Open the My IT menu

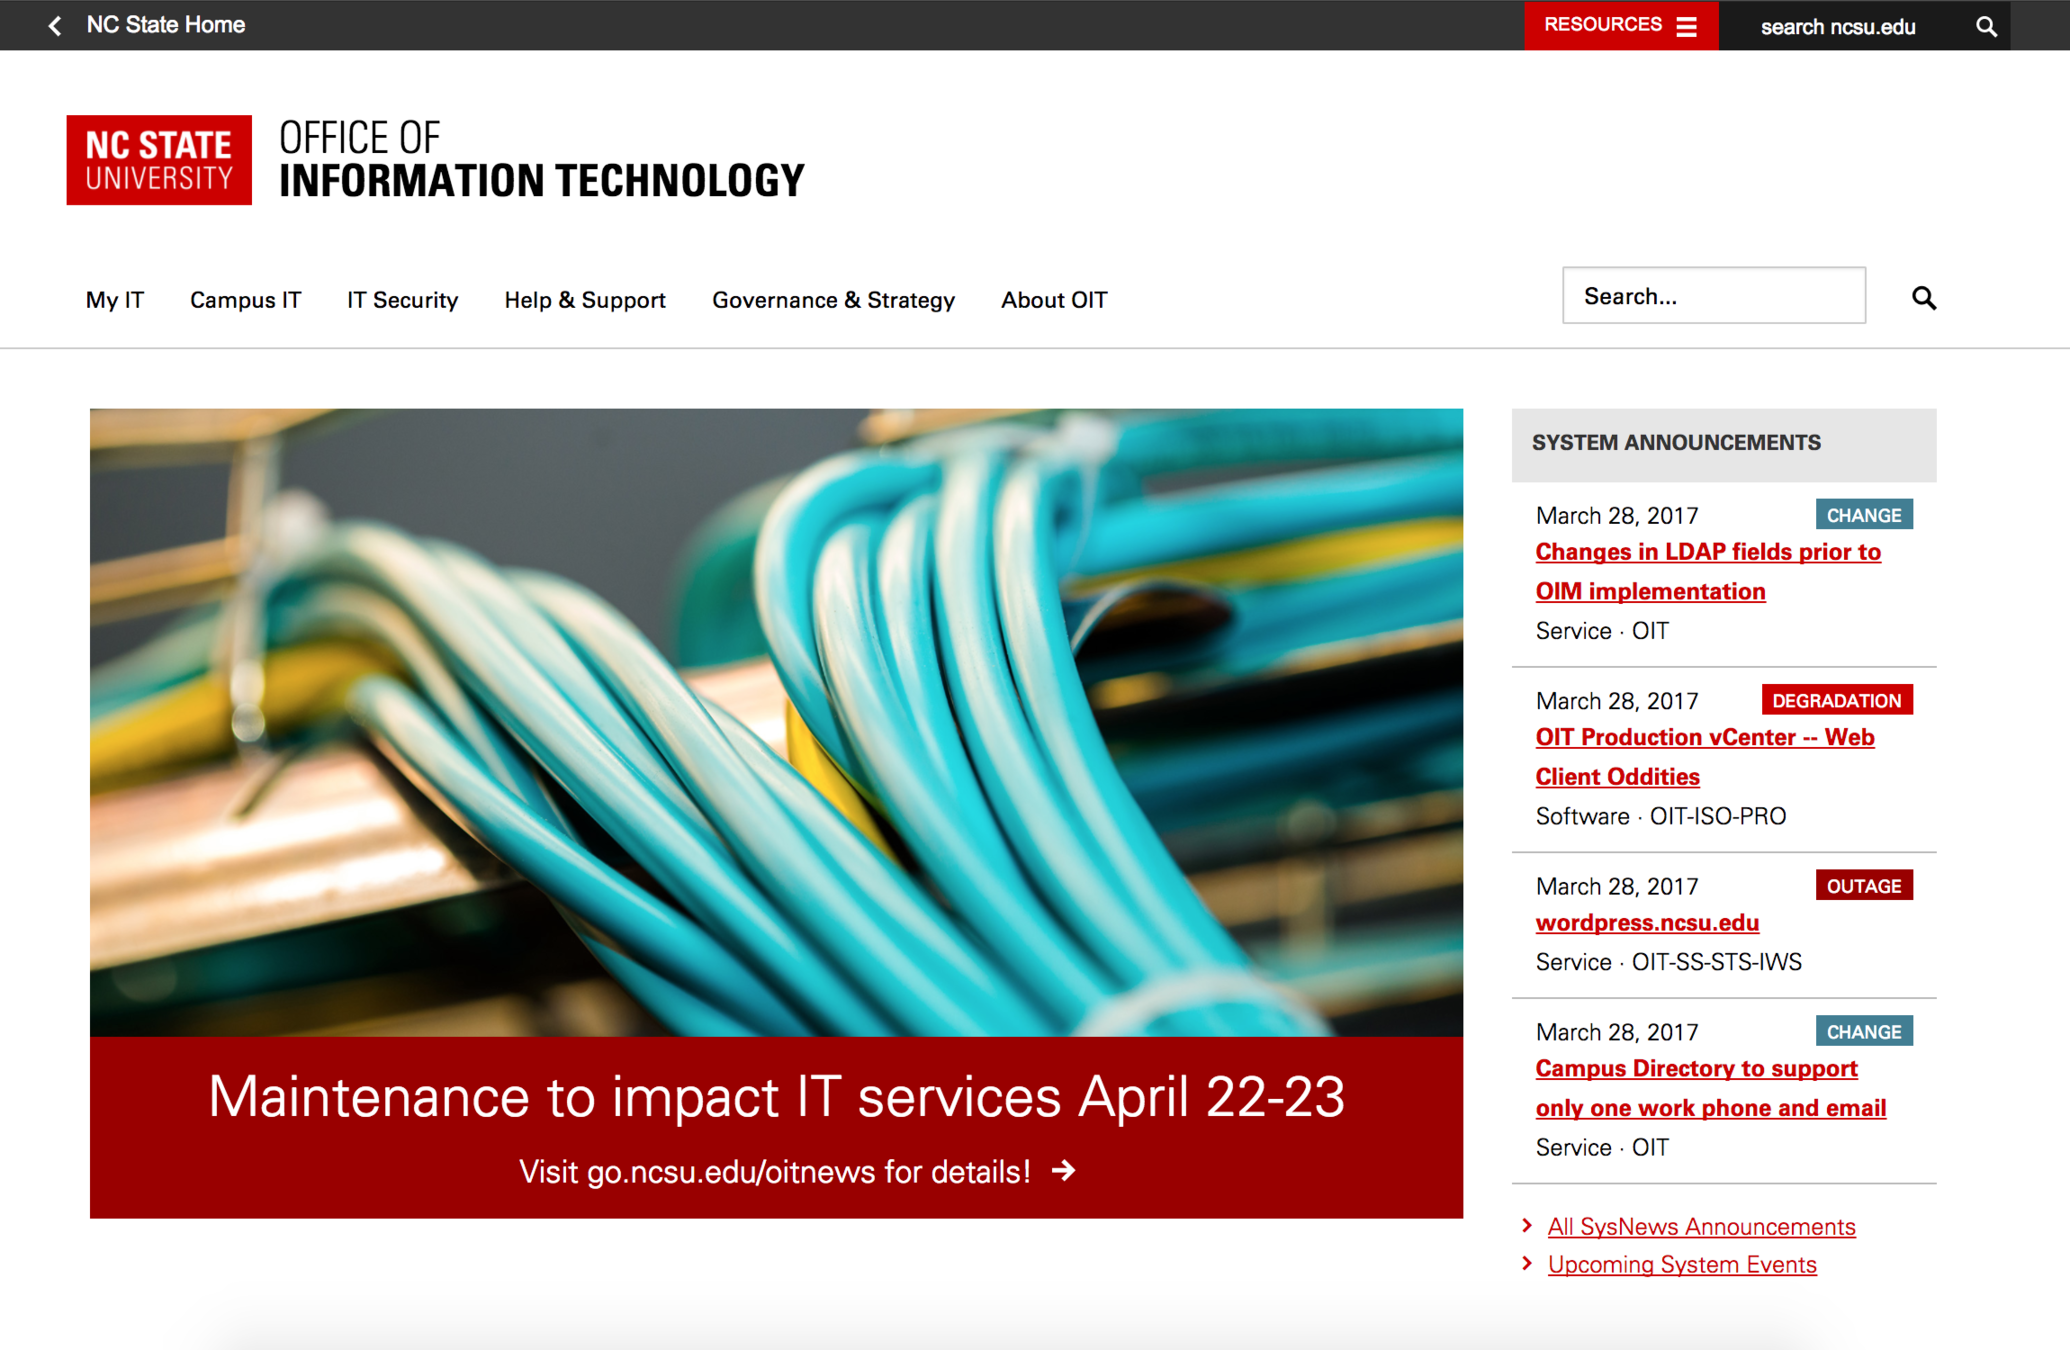coord(115,300)
